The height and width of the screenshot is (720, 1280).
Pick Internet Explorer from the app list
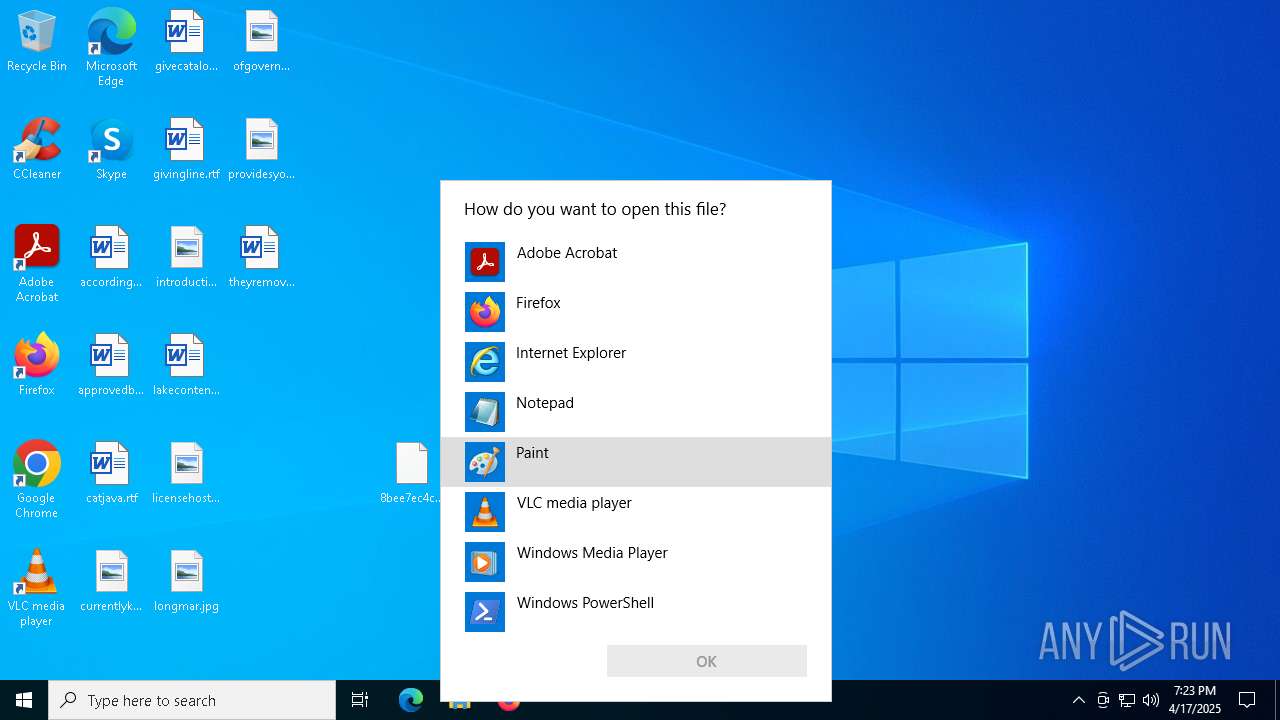(636, 362)
